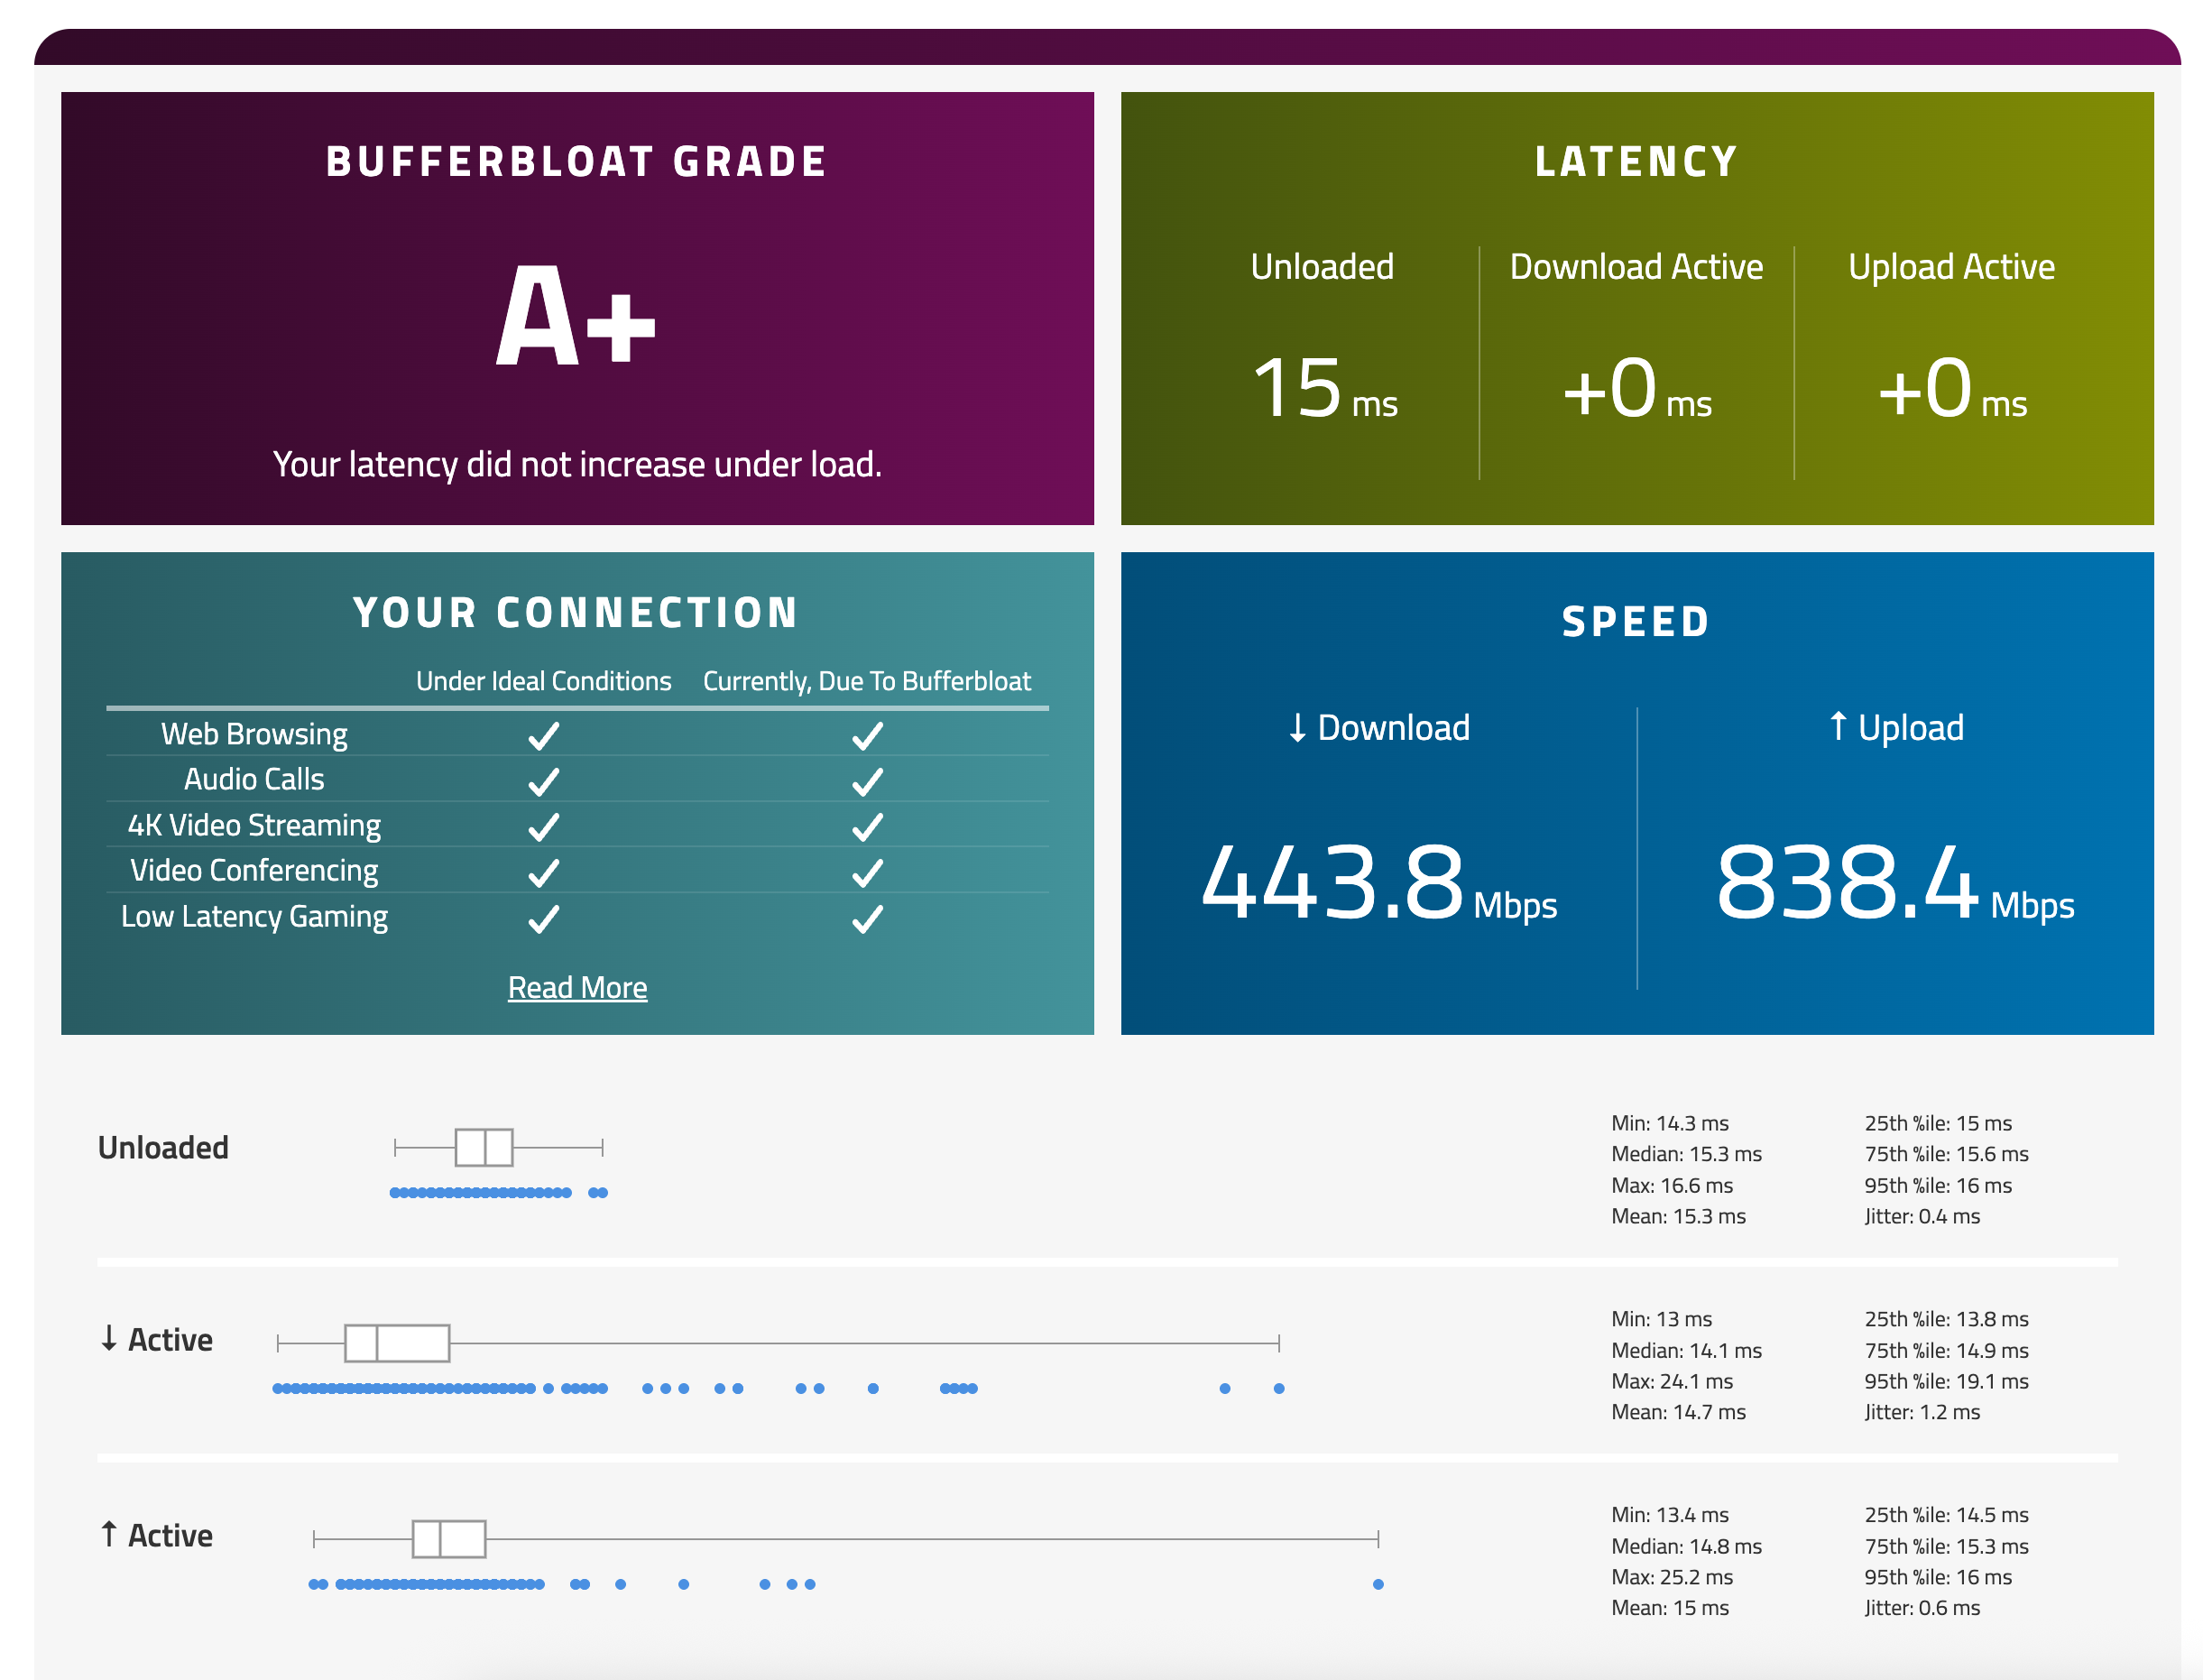Click the 4K Video Streaming row label
The height and width of the screenshot is (1680, 2203).
(254, 825)
